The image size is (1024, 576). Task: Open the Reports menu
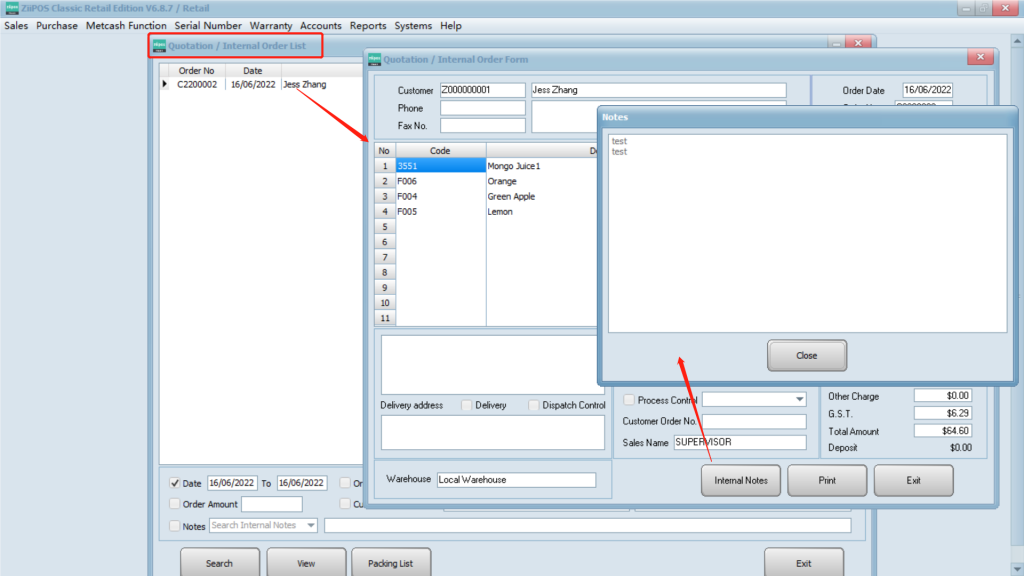click(x=368, y=25)
